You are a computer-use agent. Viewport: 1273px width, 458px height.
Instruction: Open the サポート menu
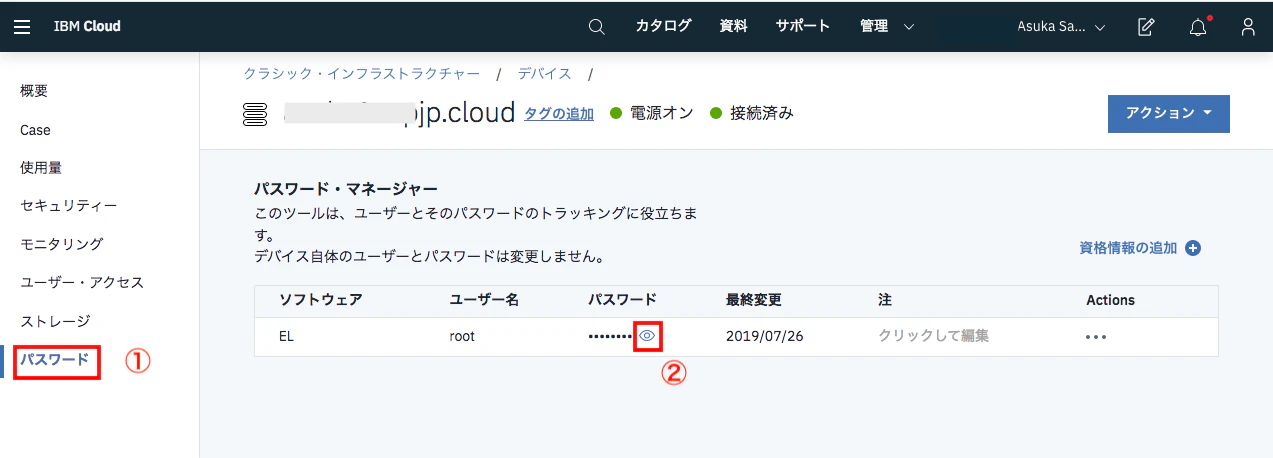click(x=803, y=26)
